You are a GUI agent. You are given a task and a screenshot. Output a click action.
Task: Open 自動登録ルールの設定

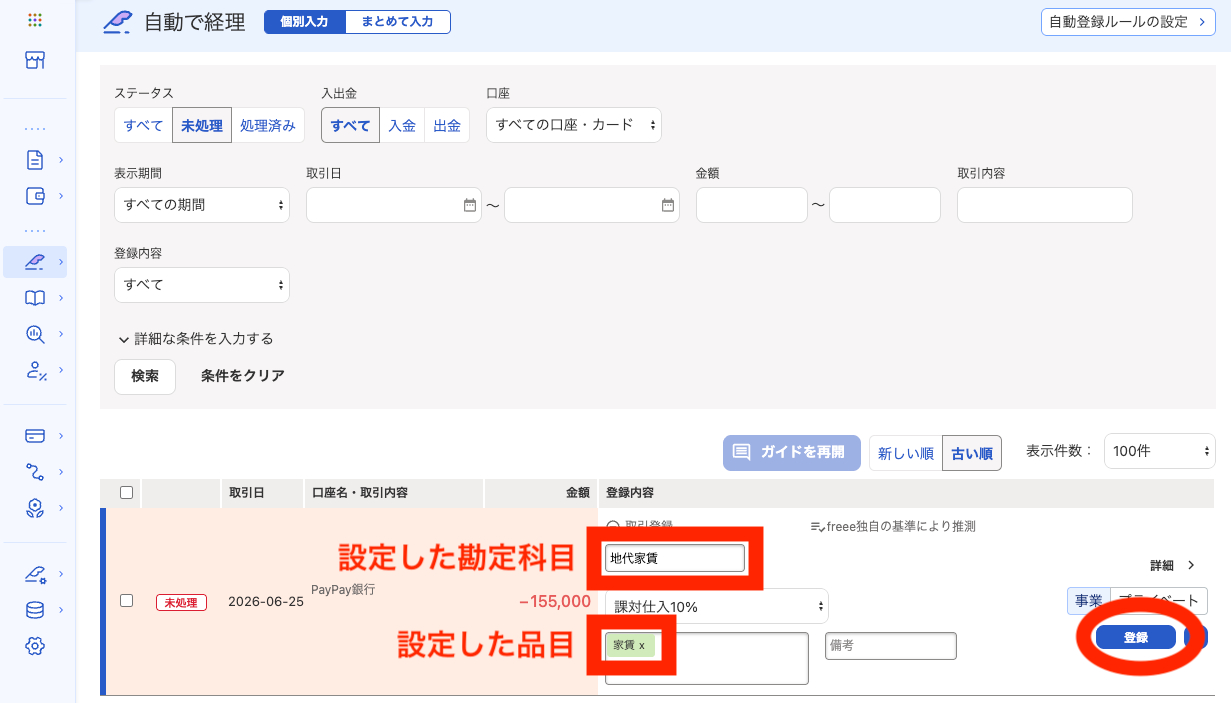click(x=1128, y=21)
